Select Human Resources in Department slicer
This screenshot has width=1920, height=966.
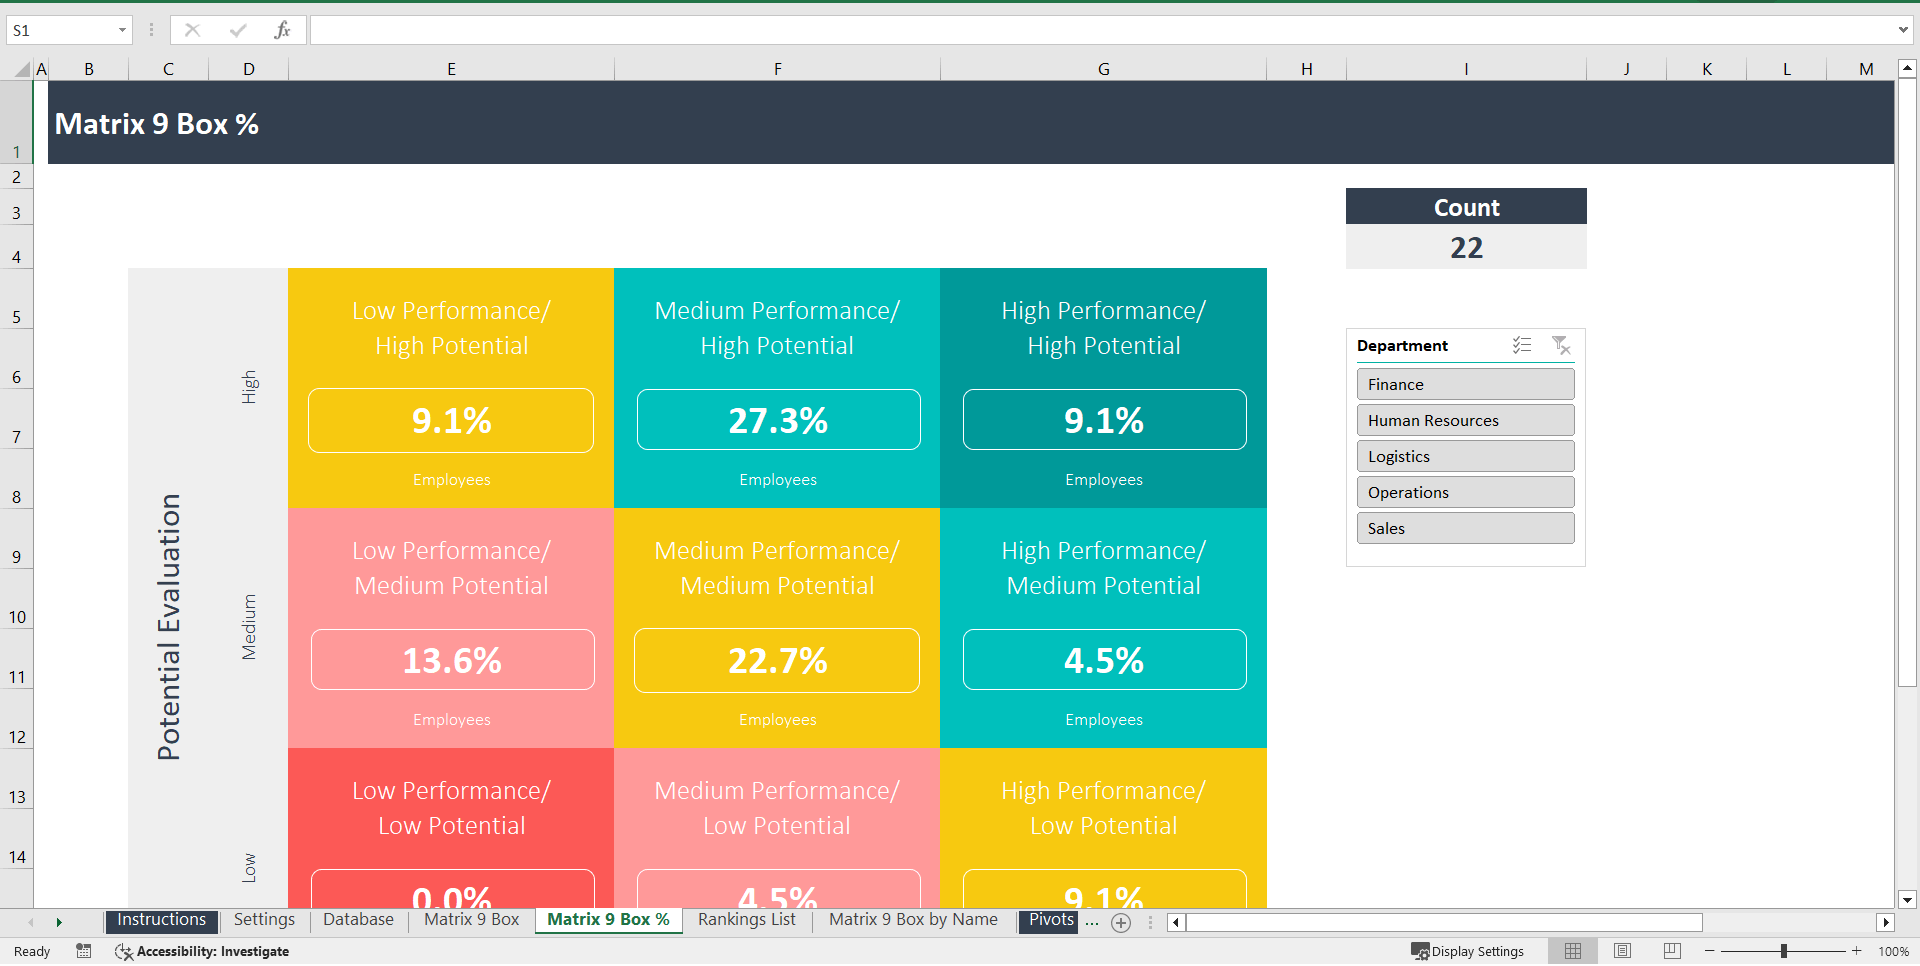[1465, 420]
